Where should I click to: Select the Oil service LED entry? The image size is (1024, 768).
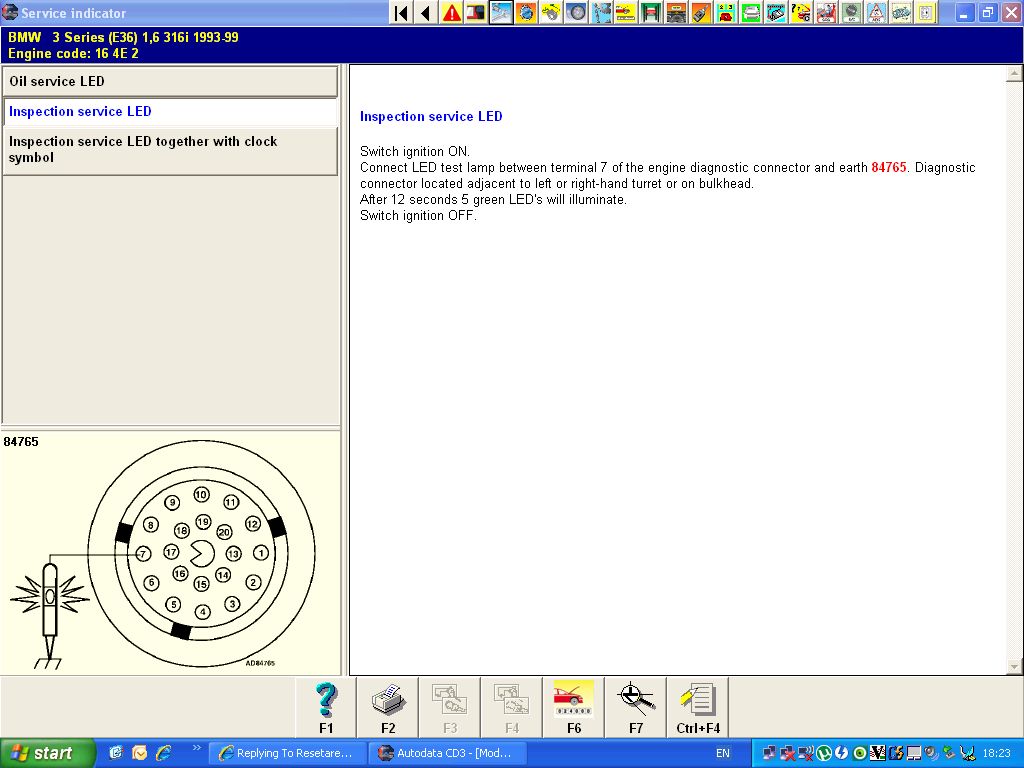pos(170,82)
